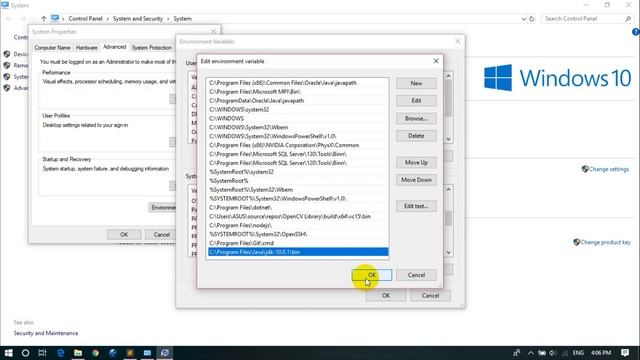Select the %SystemRoot%\system32 entry
Viewport: 640px width, 360px height.
tap(298, 172)
